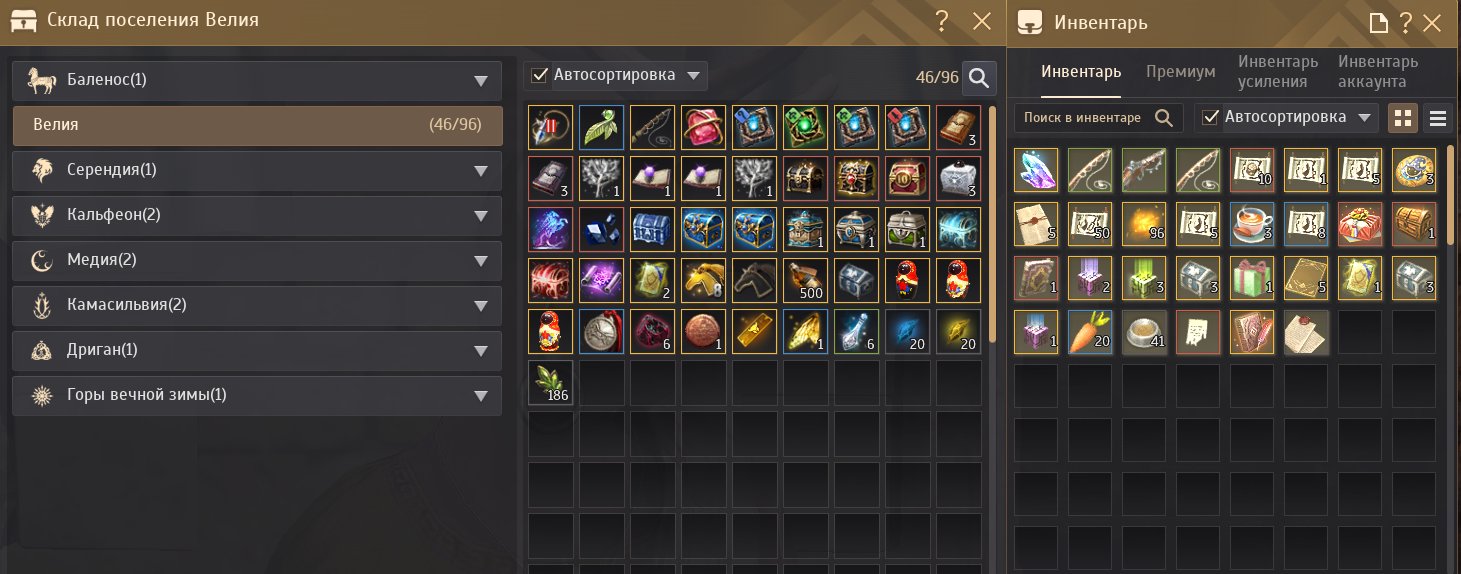The image size is (1461, 574).
Task: Open the warehouse help question mark
Action: [942, 21]
